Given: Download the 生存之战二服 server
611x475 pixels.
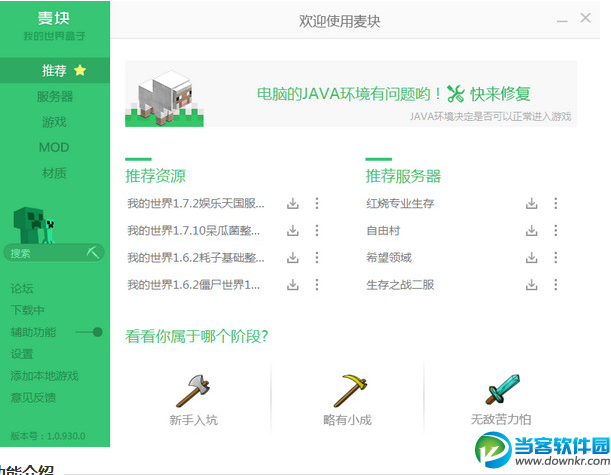Looking at the screenshot, I should click(x=532, y=285).
